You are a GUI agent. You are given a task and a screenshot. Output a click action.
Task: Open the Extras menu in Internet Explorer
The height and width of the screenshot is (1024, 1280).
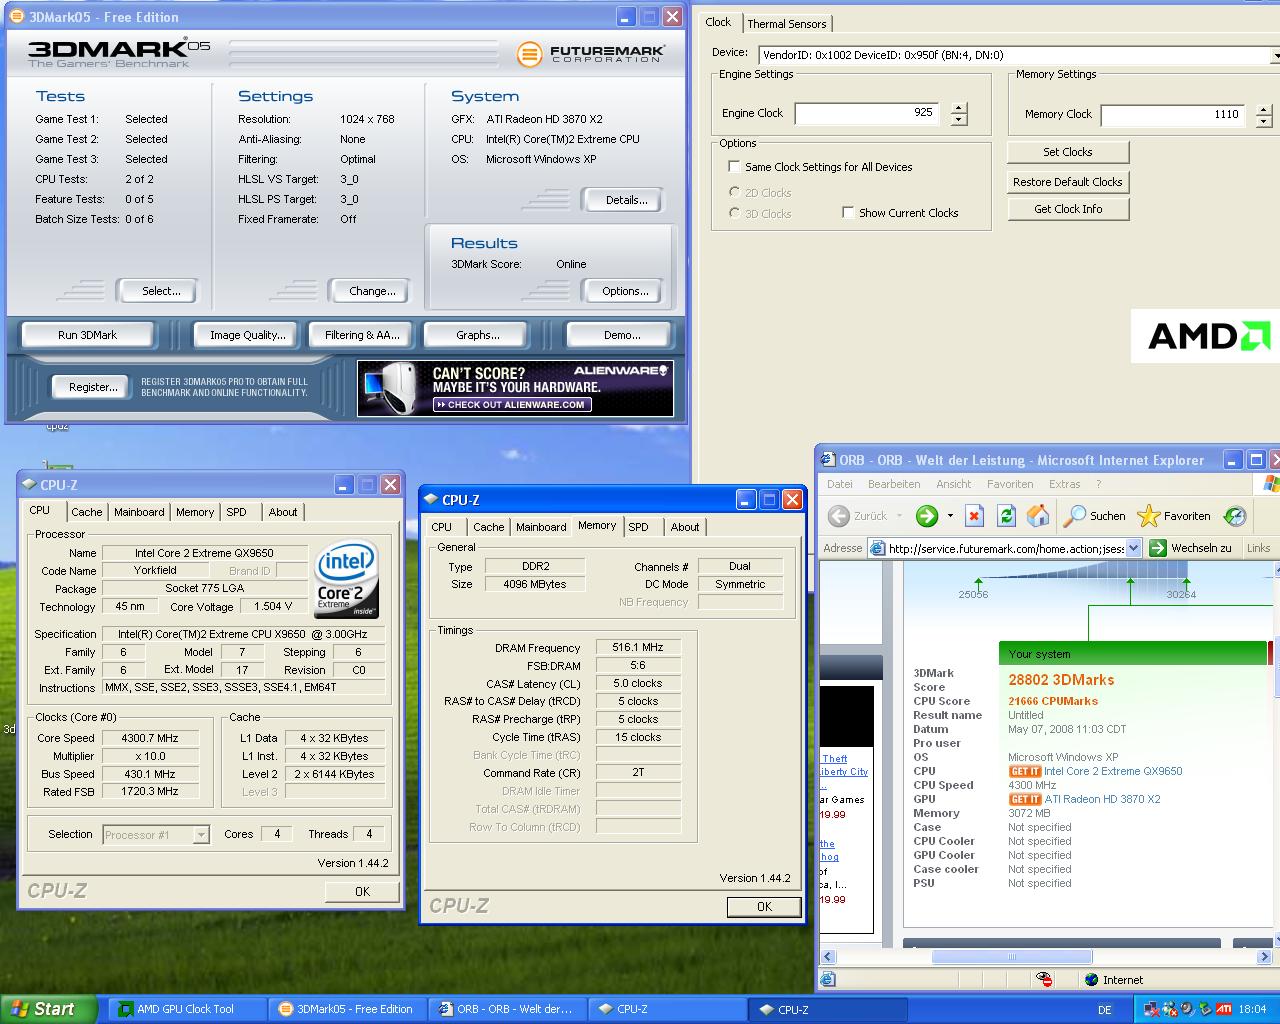pyautogui.click(x=1064, y=484)
